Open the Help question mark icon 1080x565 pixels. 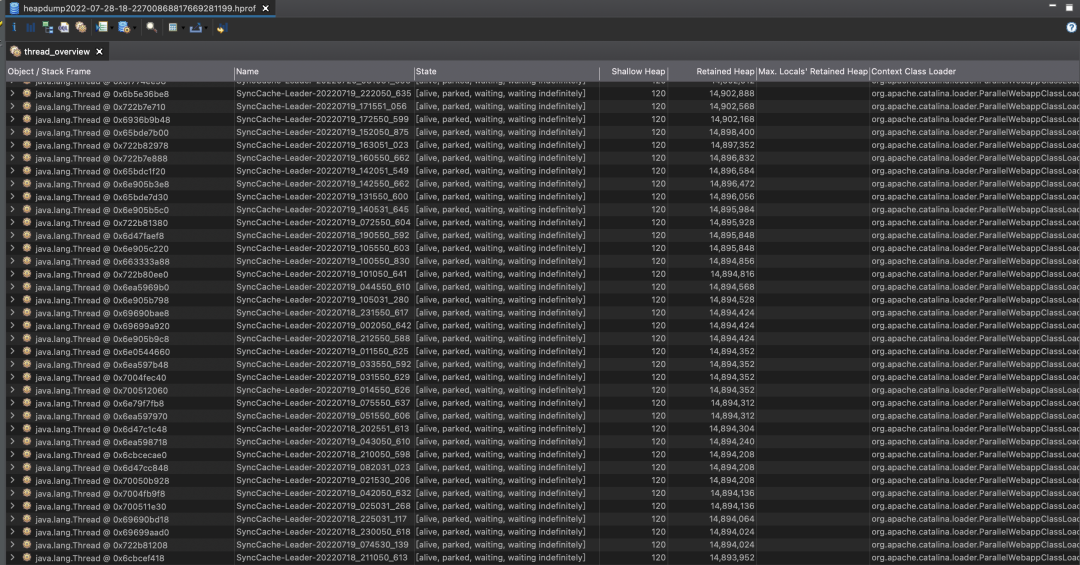[x=1071, y=28]
